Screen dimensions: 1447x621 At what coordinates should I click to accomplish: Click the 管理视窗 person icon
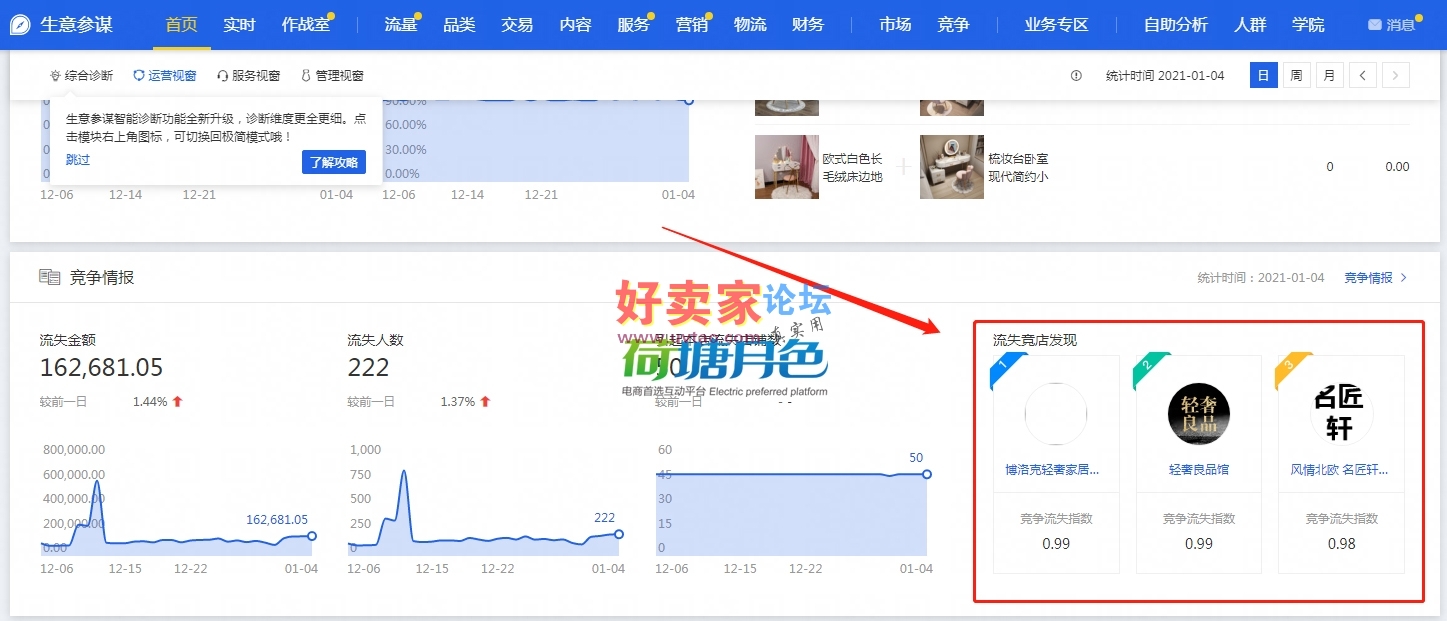click(306, 76)
